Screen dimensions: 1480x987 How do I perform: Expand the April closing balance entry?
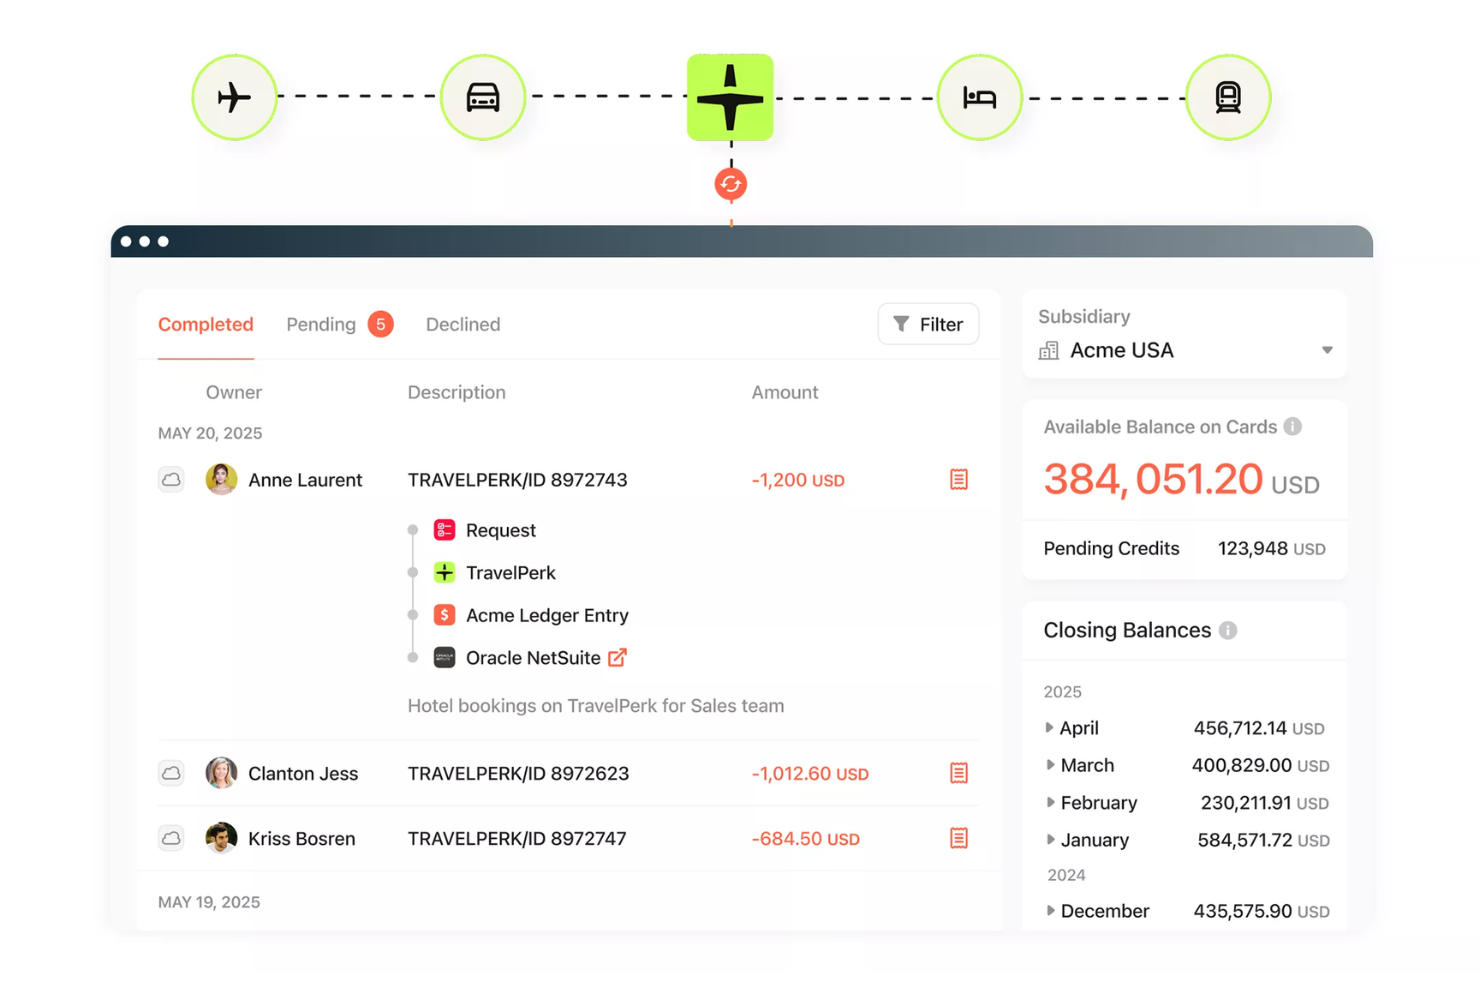1051,727
